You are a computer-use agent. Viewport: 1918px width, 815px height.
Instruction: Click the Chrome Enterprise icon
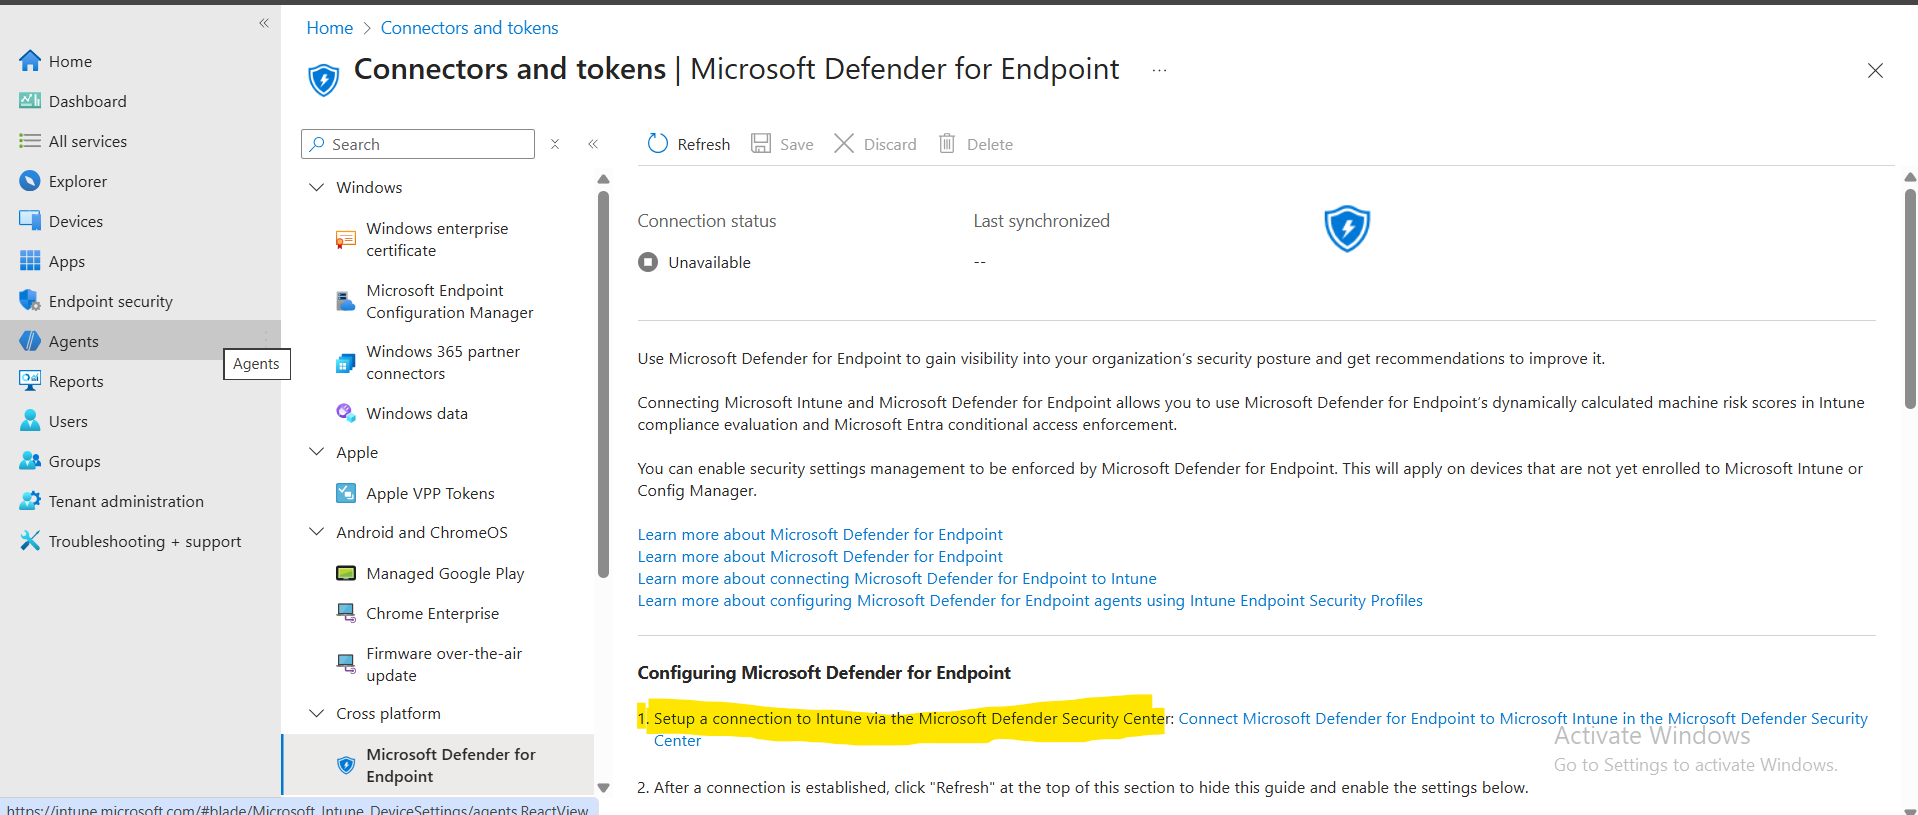(x=346, y=613)
